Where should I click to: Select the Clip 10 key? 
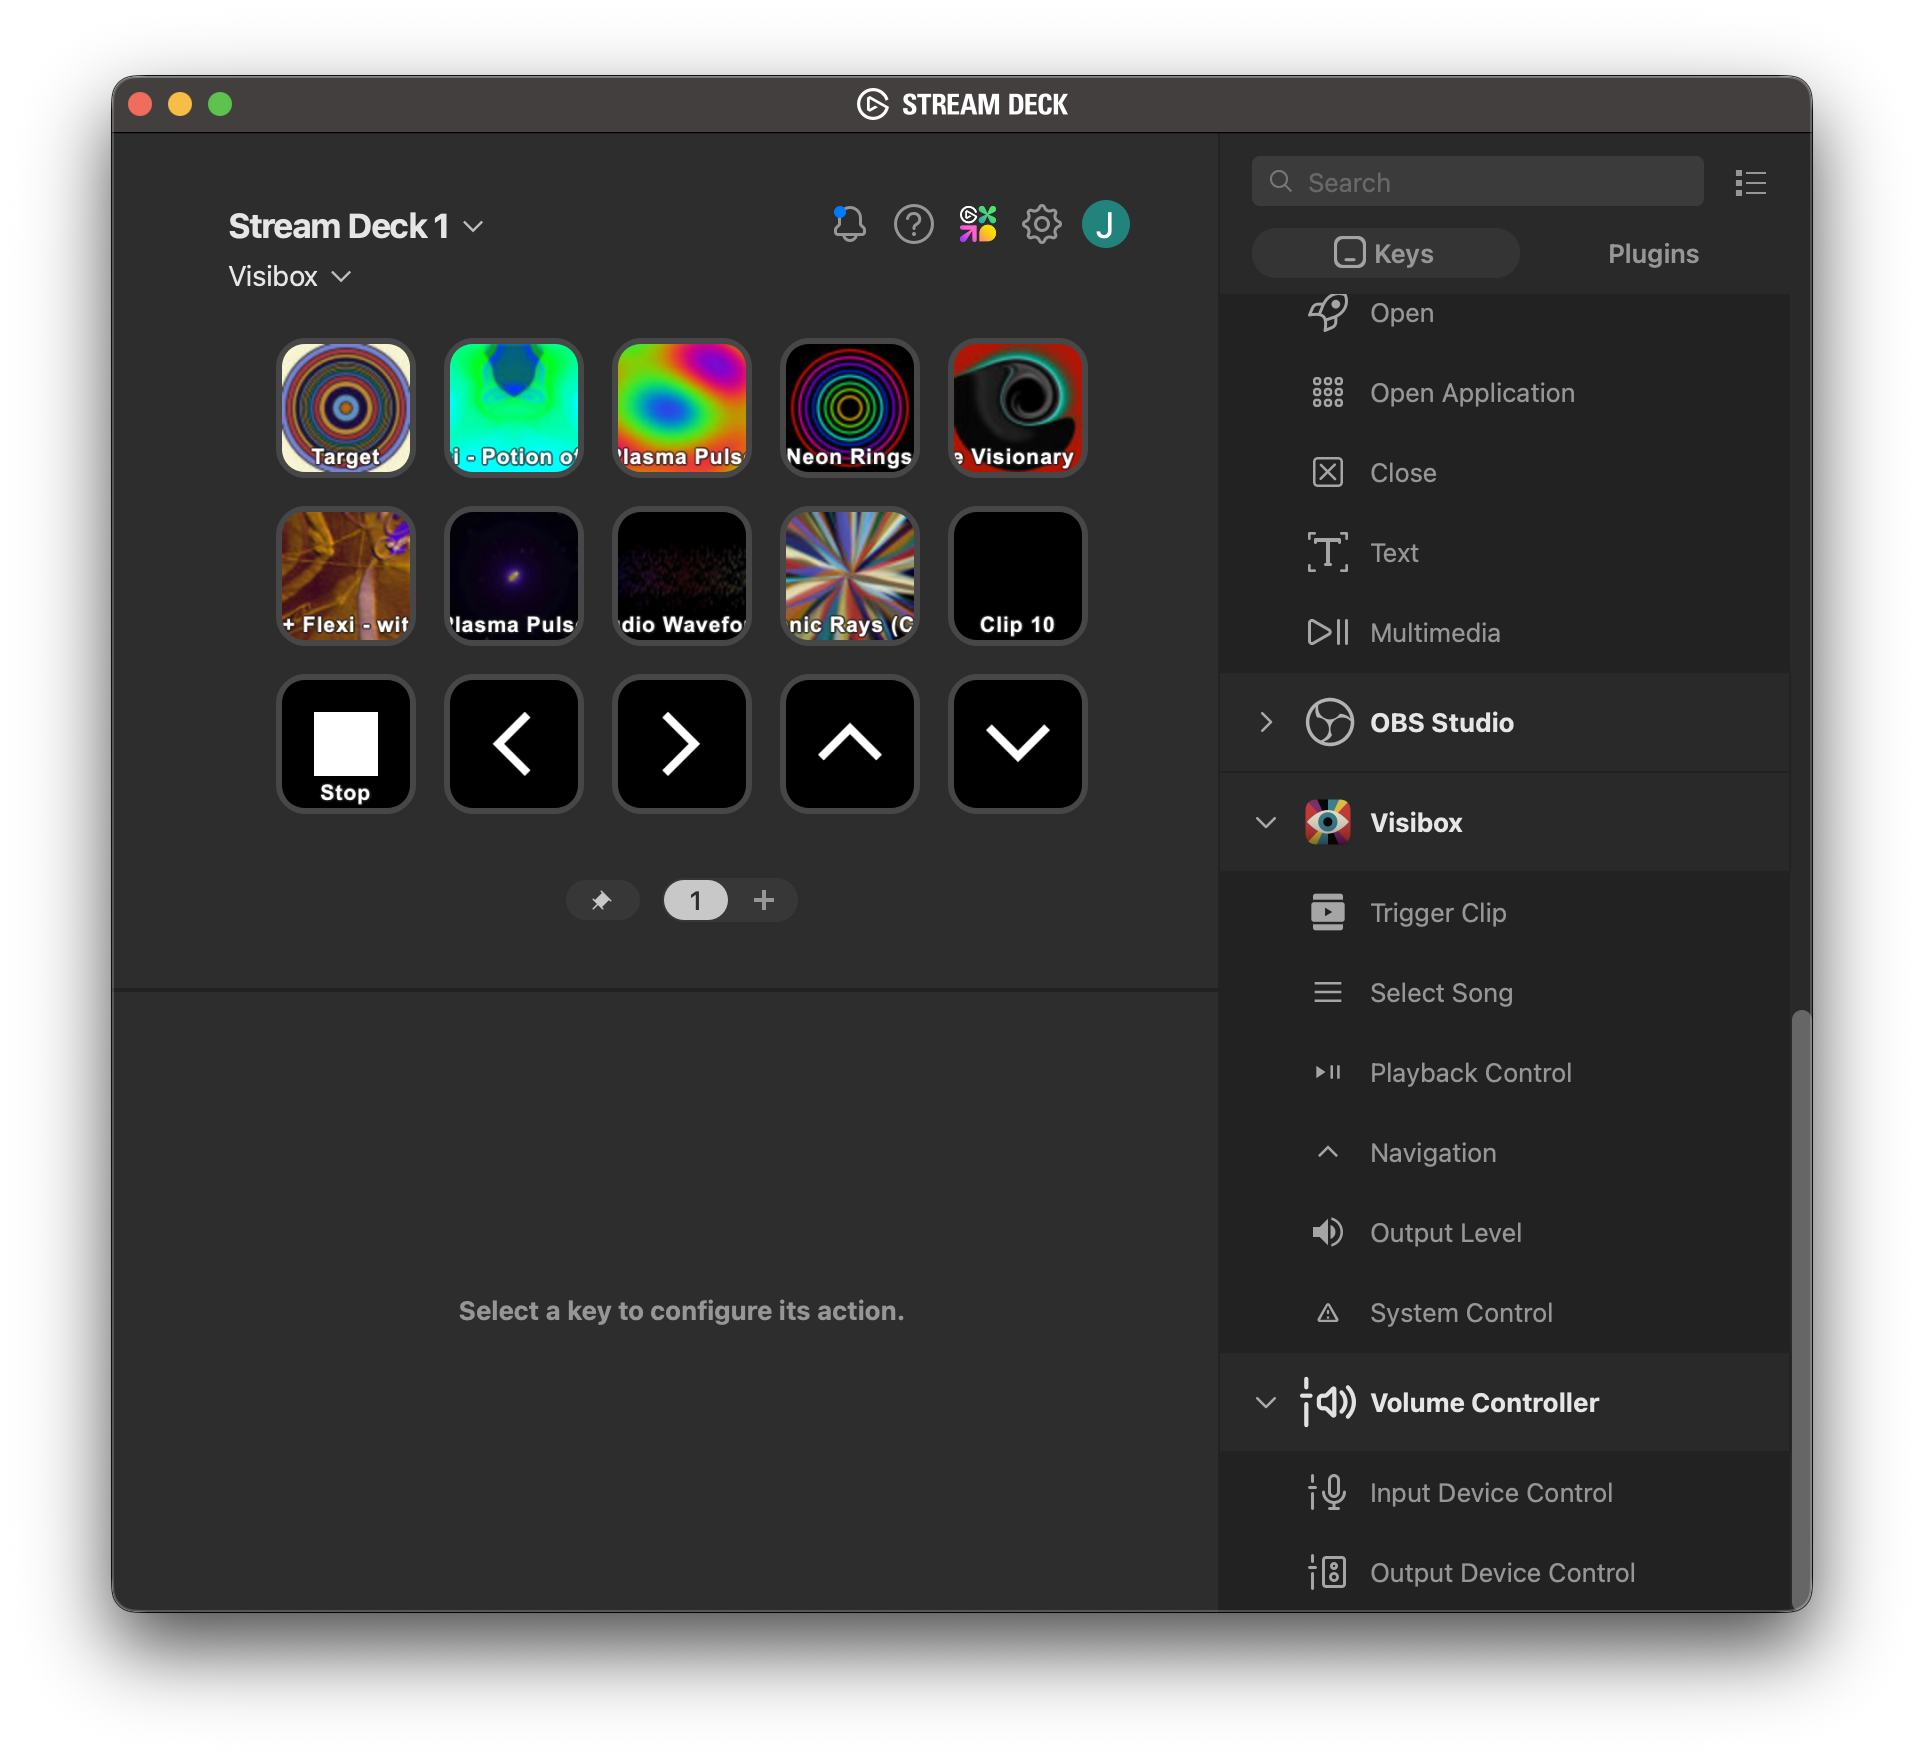pos(1017,576)
